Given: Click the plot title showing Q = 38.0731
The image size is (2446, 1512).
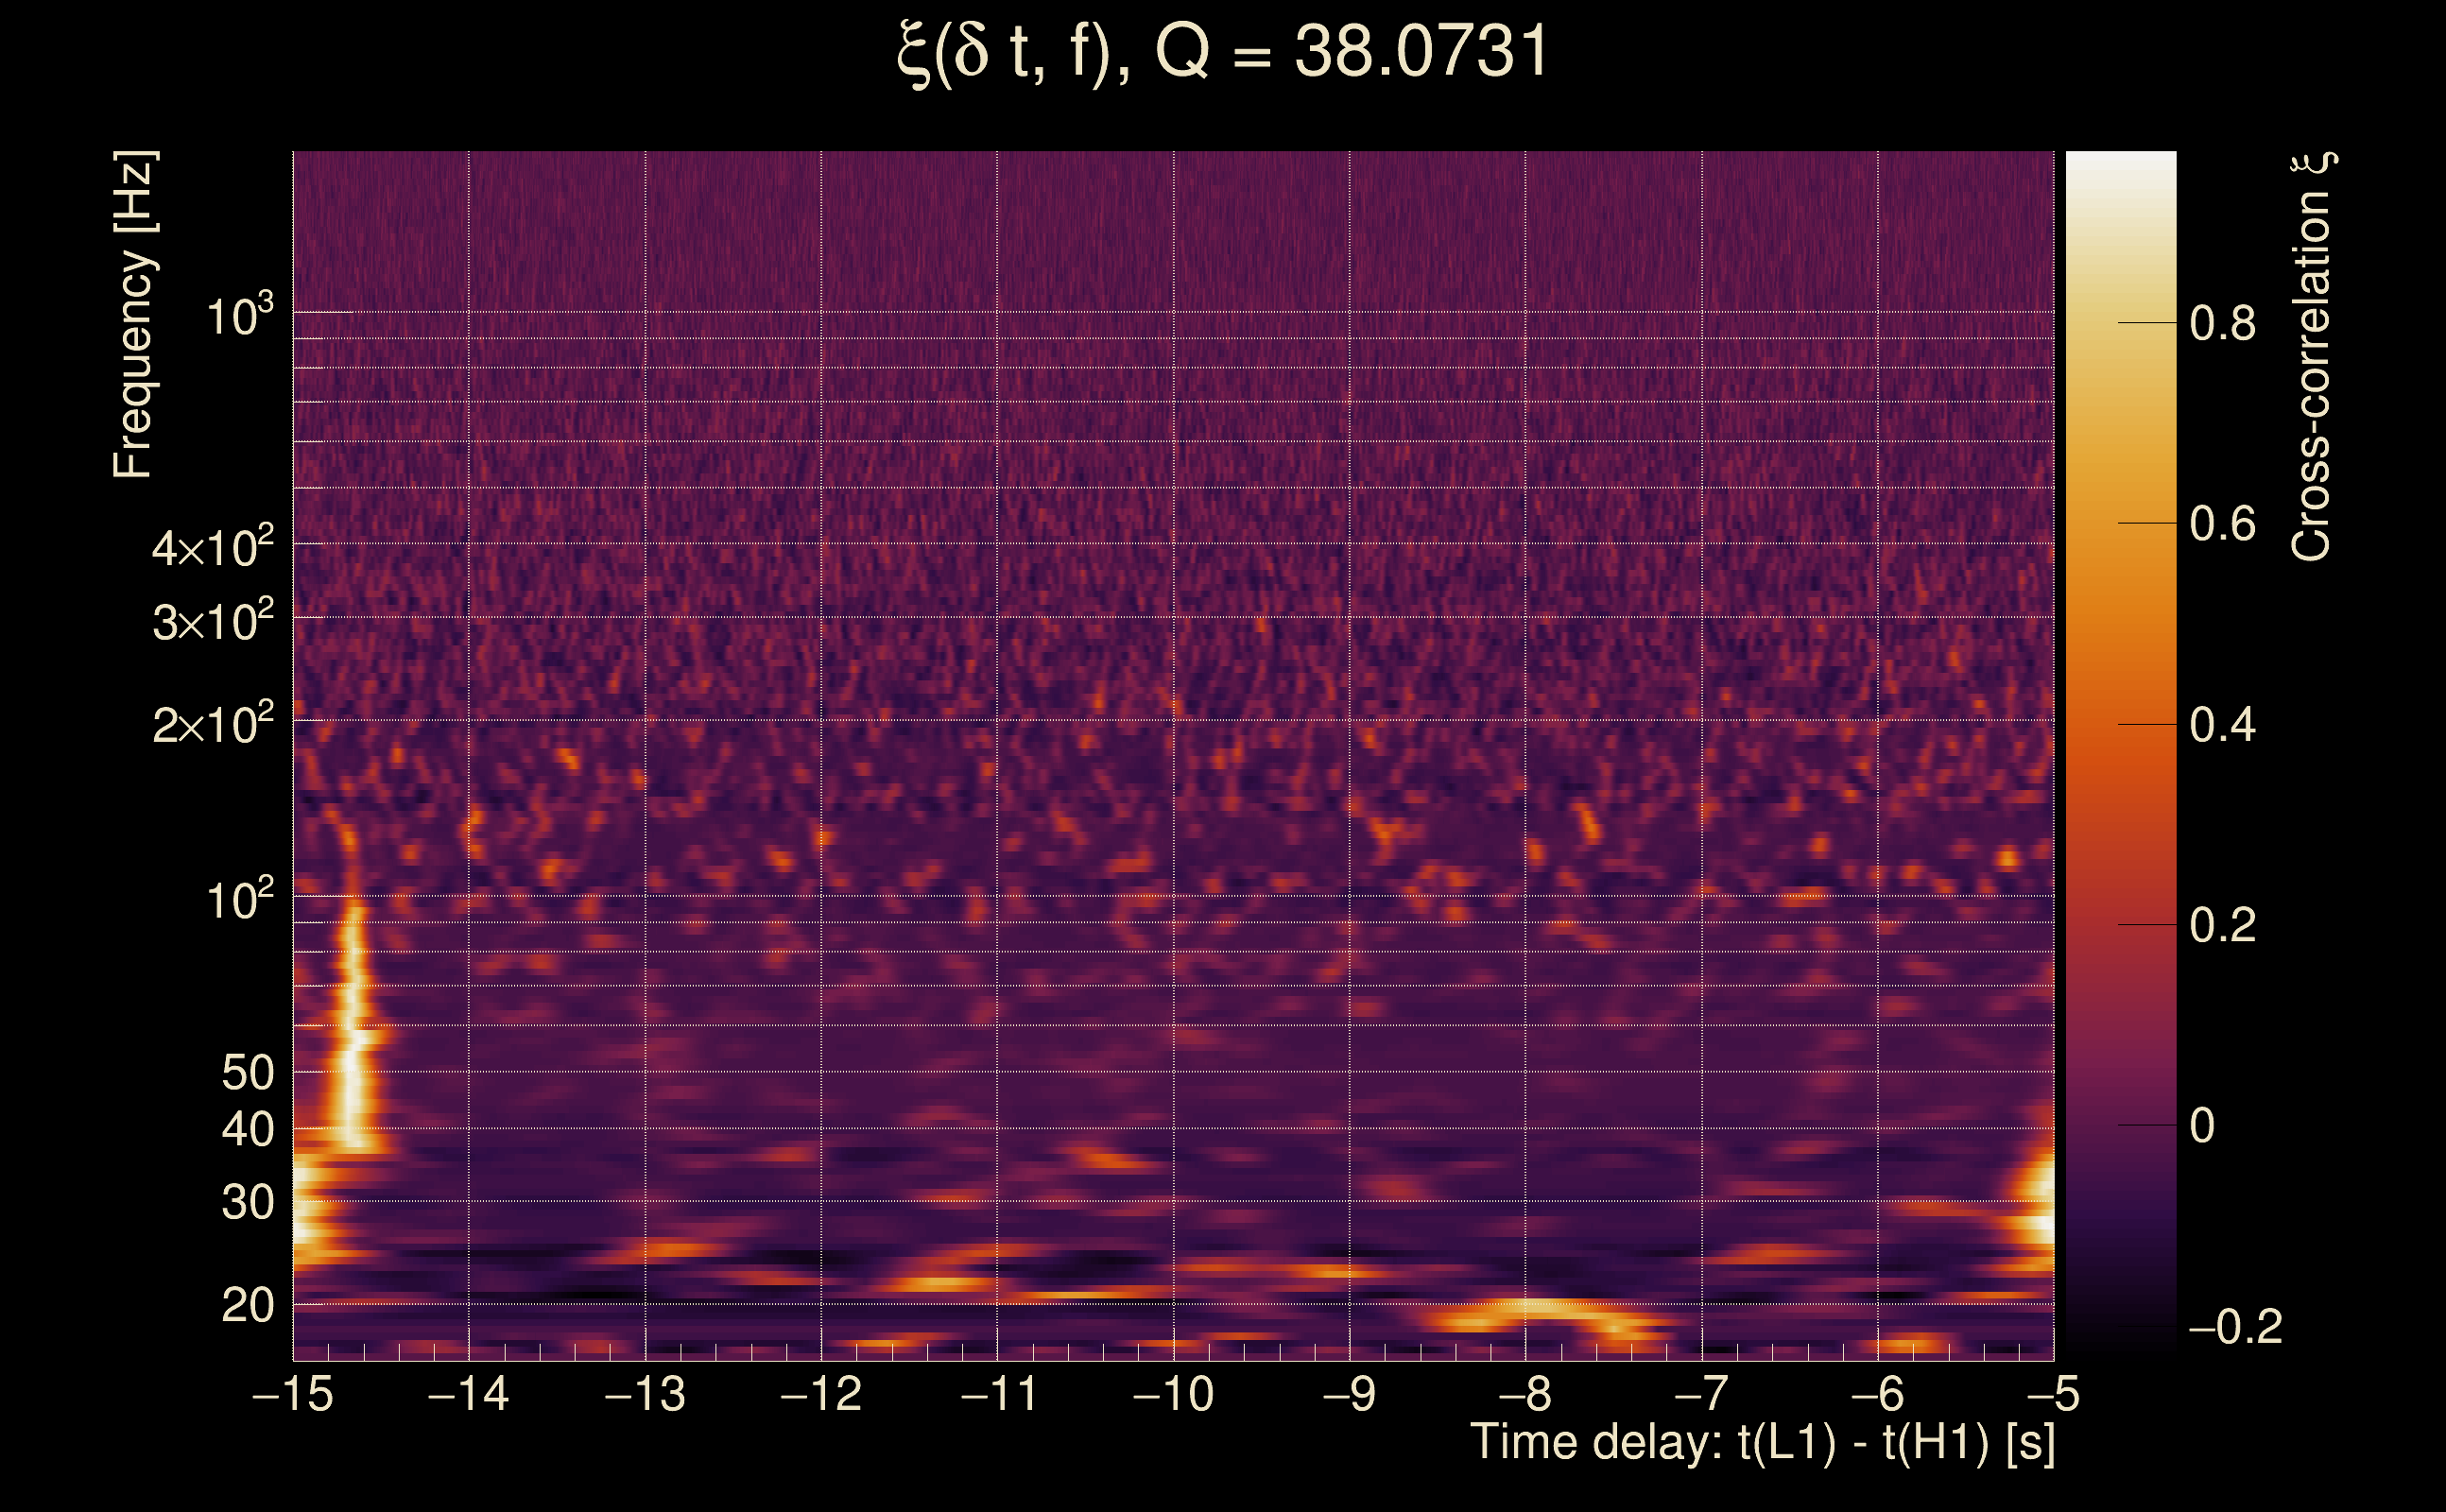Looking at the screenshot, I should (x=1222, y=52).
